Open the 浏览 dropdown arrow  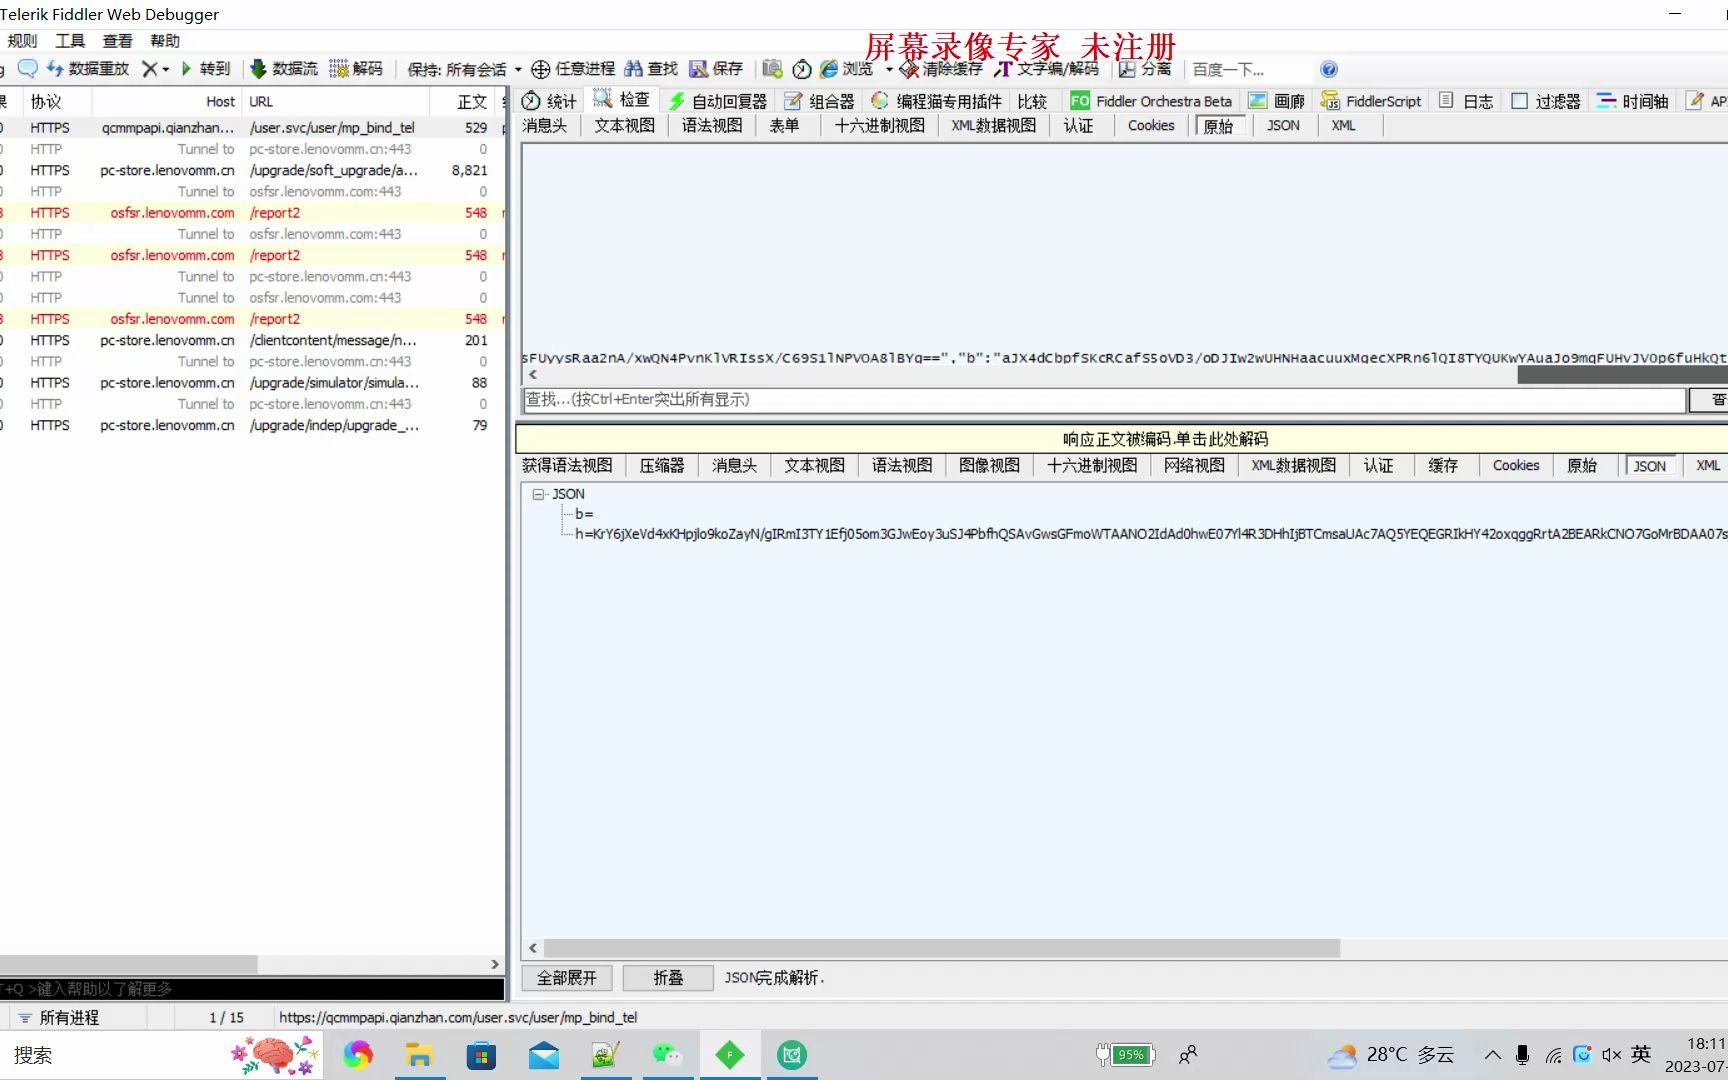(x=889, y=69)
